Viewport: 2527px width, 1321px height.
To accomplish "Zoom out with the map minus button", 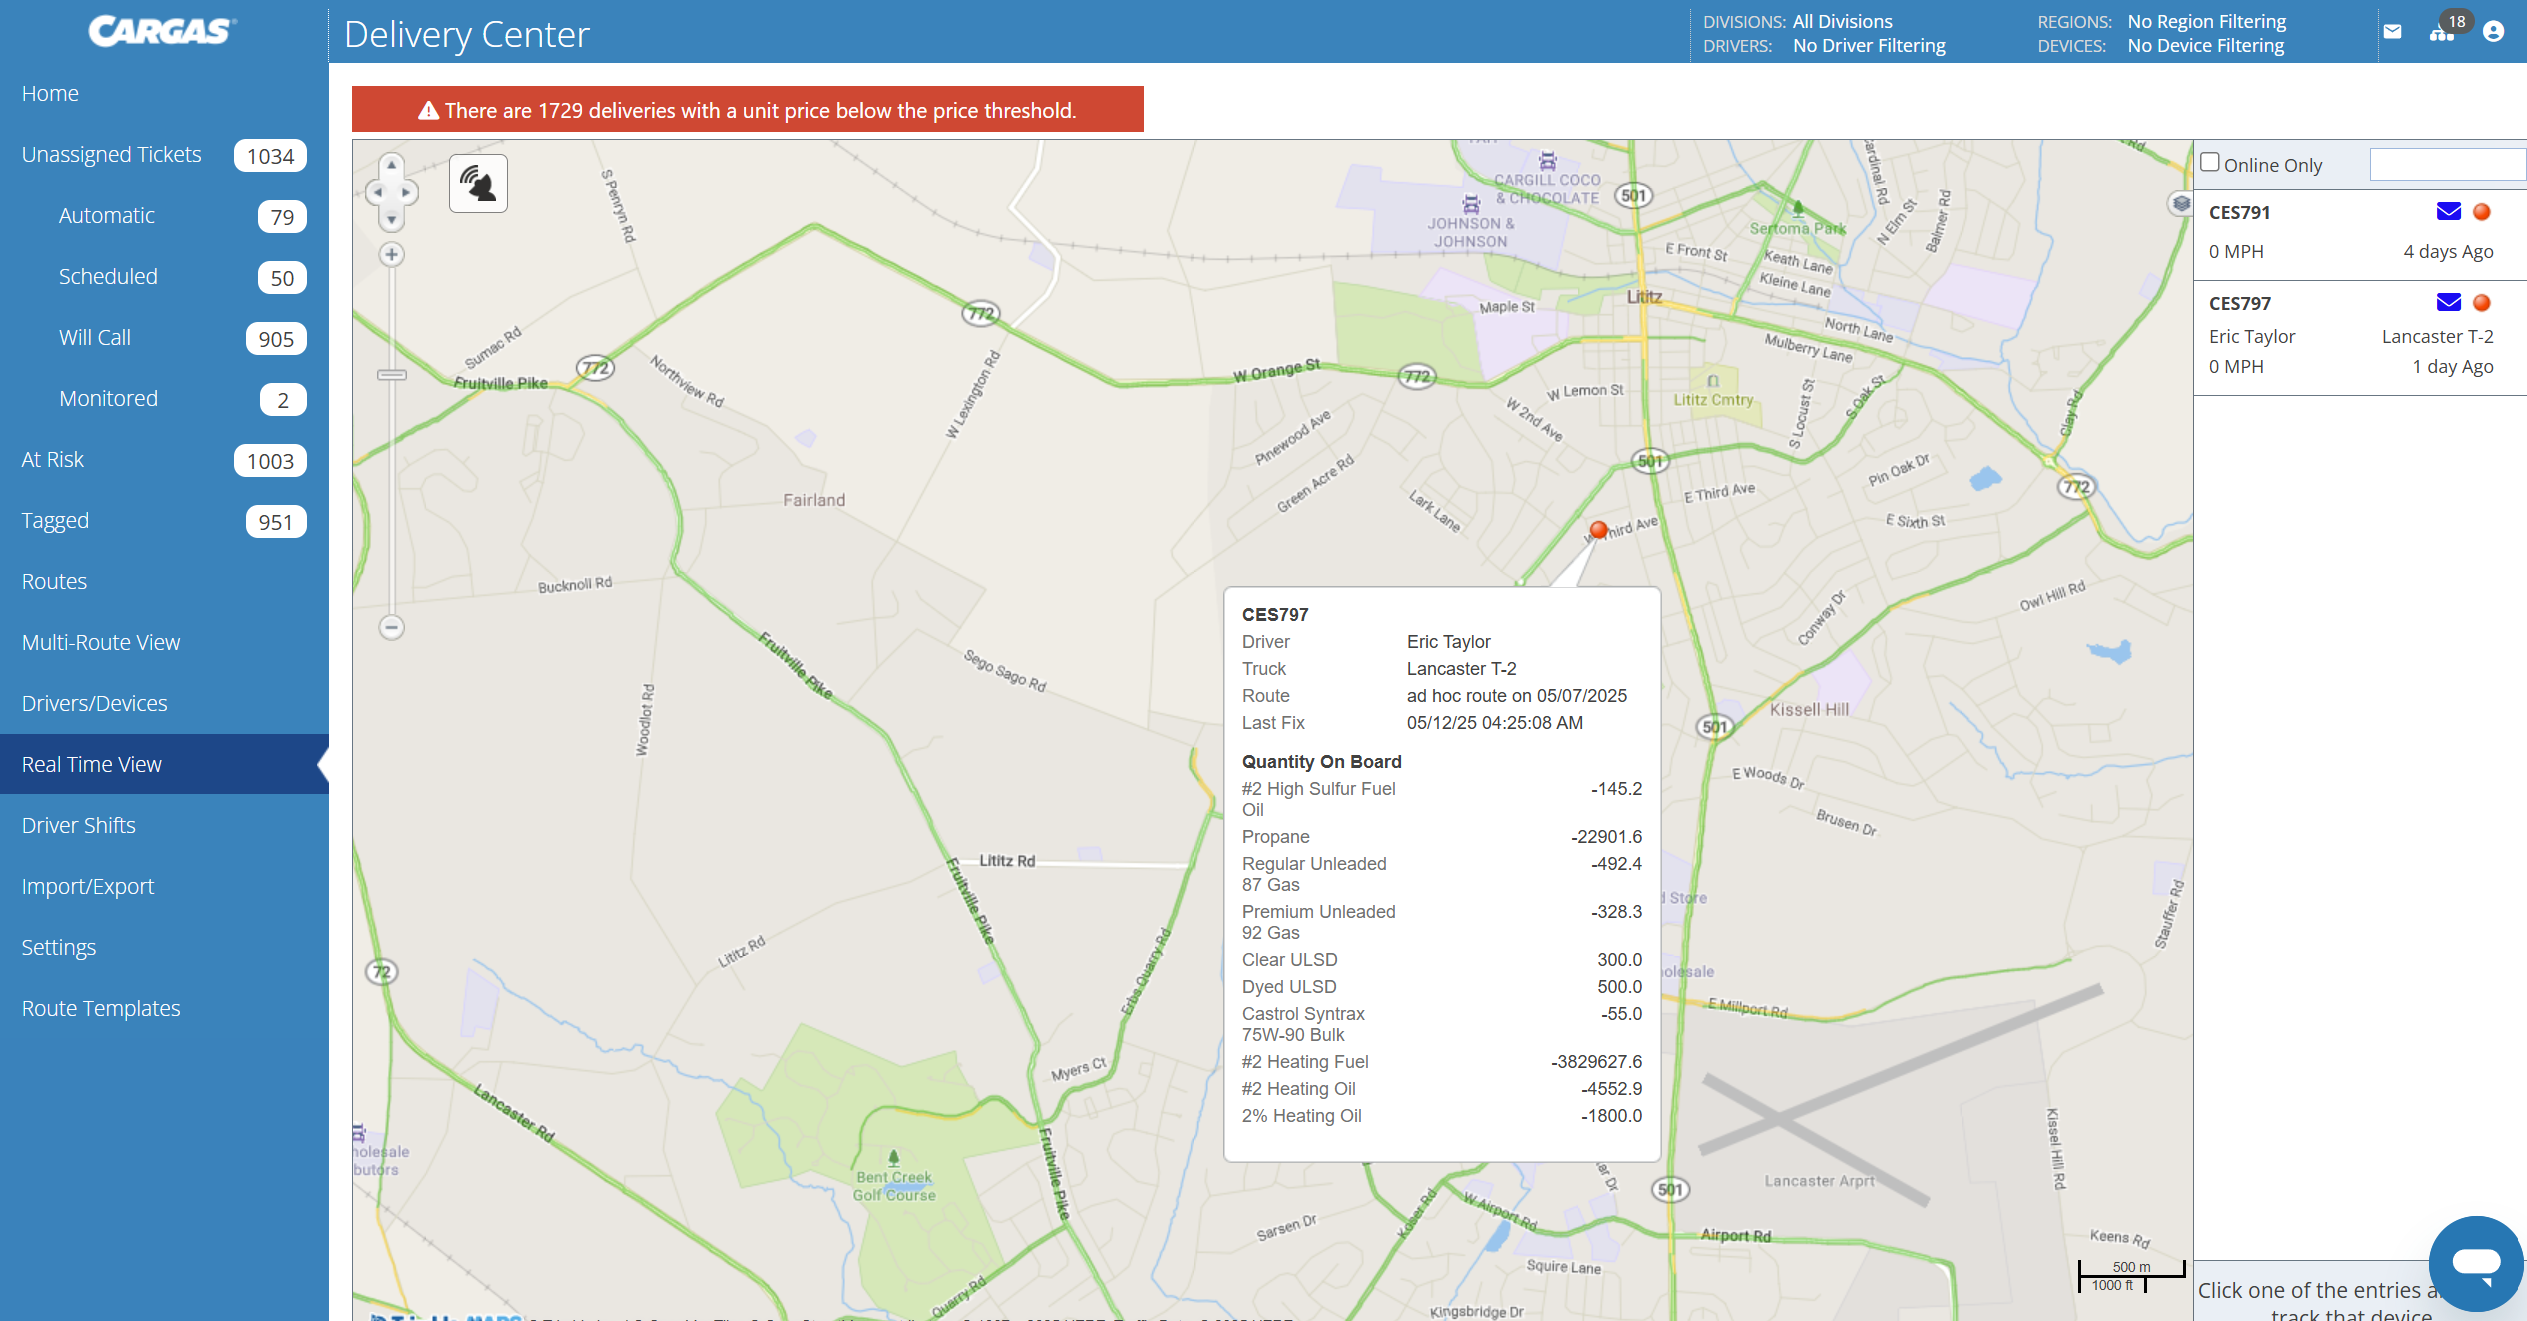I will [391, 628].
